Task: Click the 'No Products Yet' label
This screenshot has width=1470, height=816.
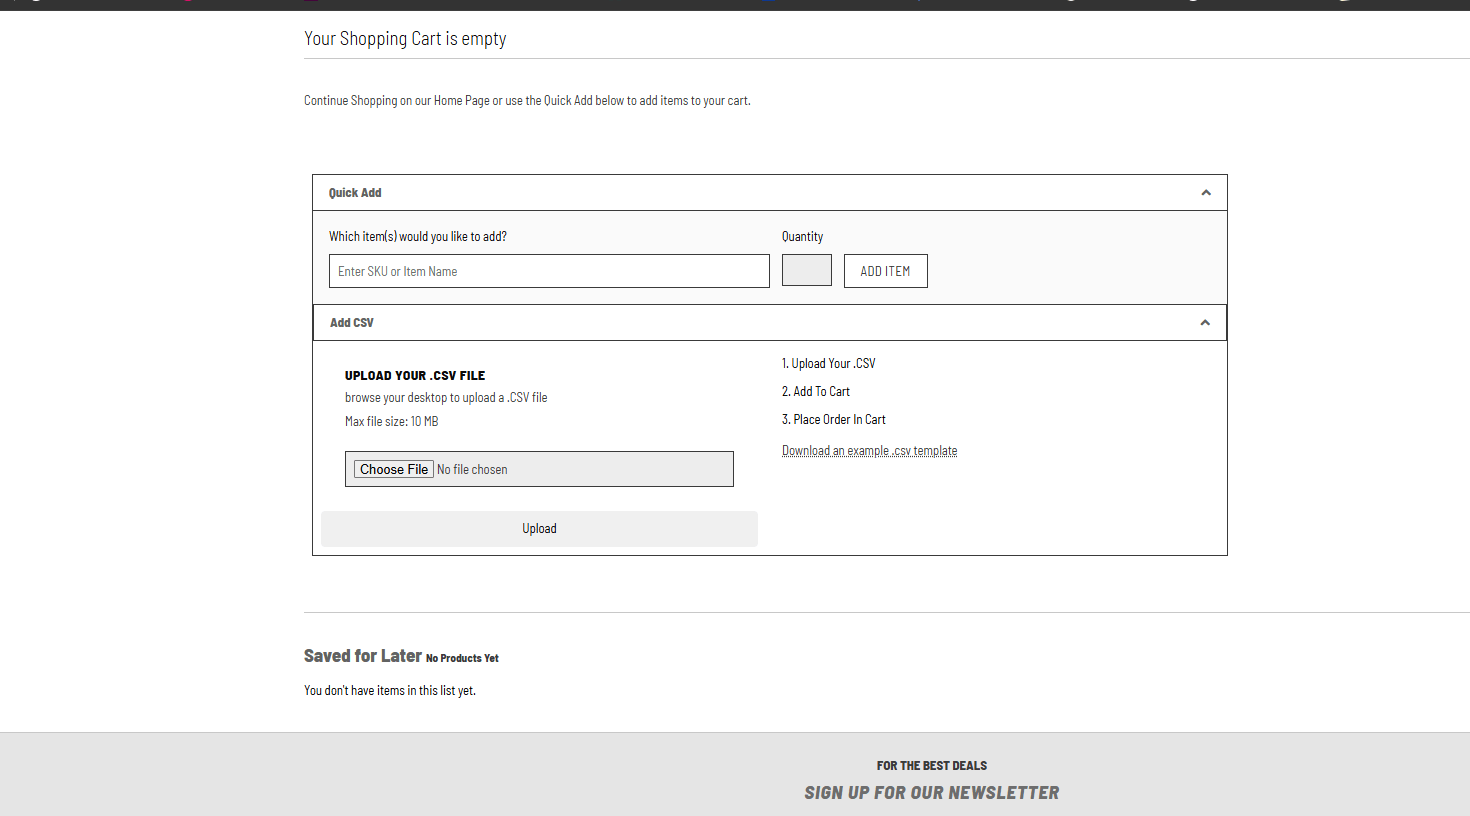Action: coord(462,658)
